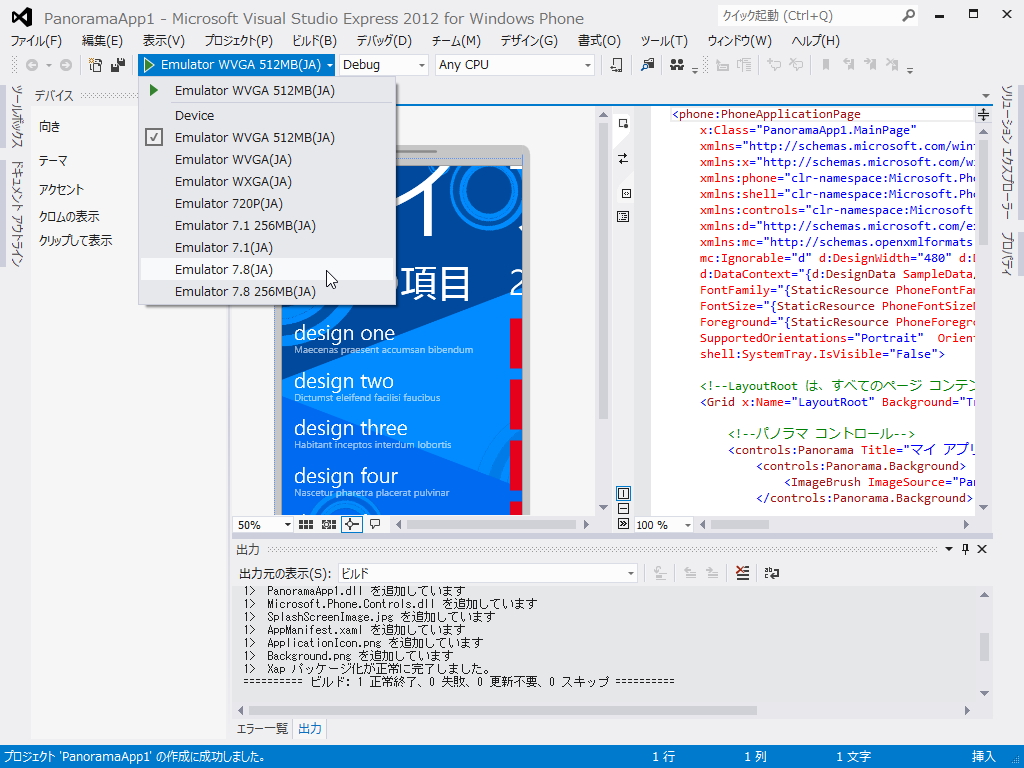Select vertical split view icon
This screenshot has width=1024, height=768.
(623, 493)
